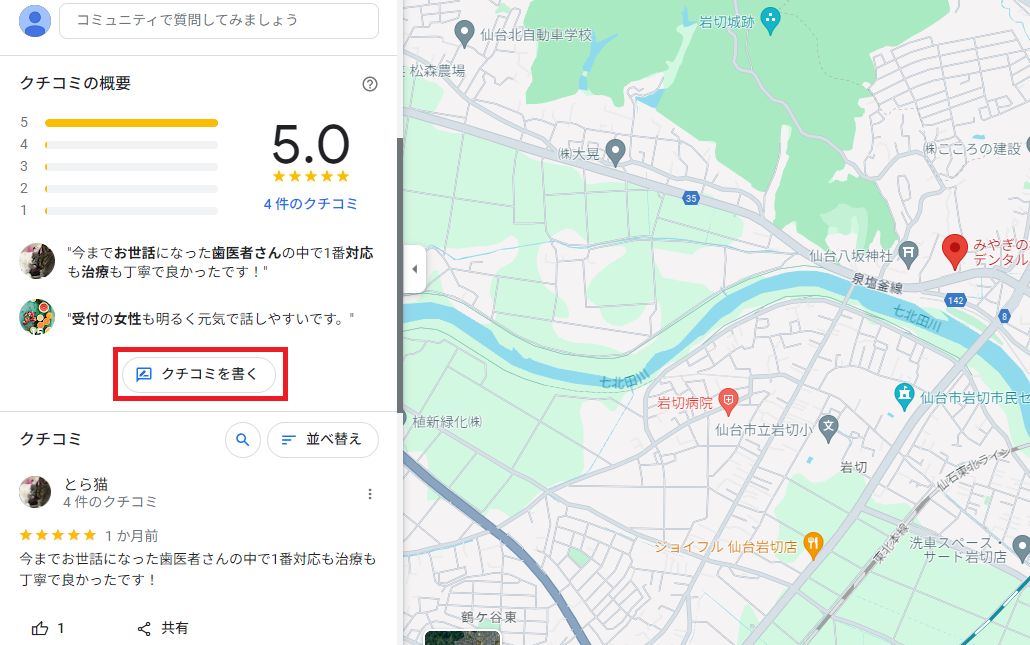The image size is (1030, 645).
Task: Open the three-dot menu on とら猫's review
Action: click(370, 493)
